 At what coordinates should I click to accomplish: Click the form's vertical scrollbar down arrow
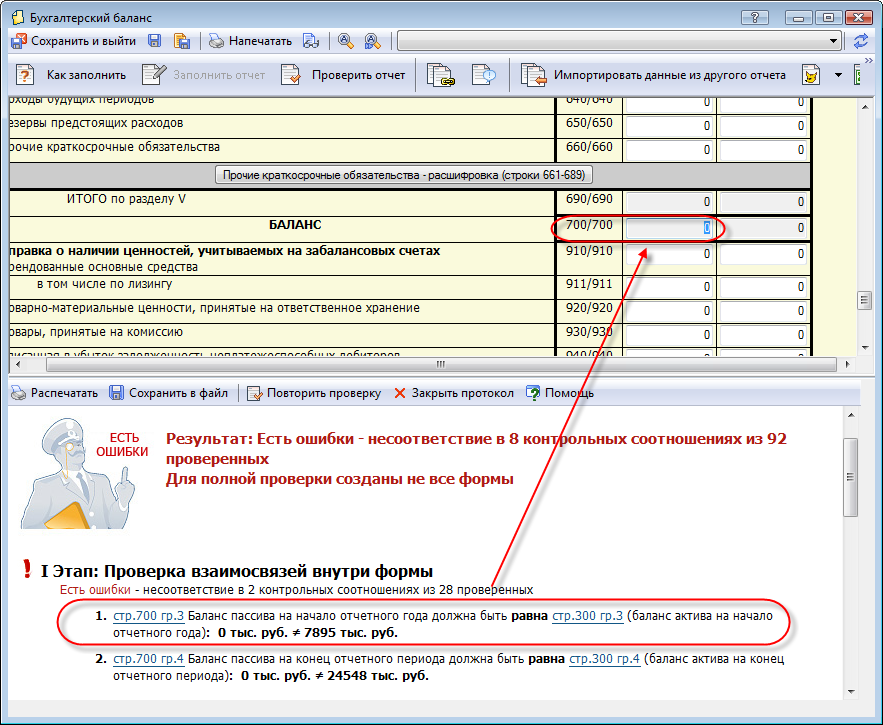pyautogui.click(x=864, y=348)
